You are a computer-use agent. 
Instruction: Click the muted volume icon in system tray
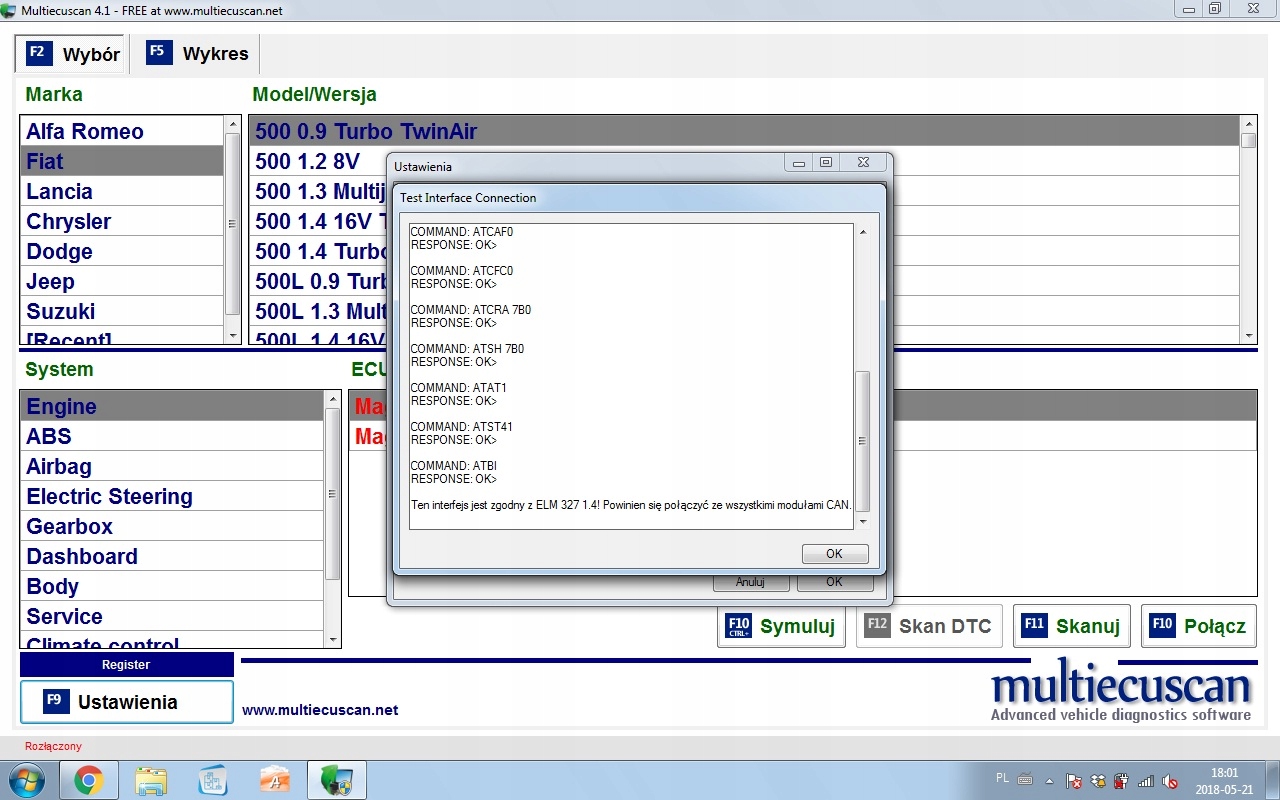tap(1170, 780)
